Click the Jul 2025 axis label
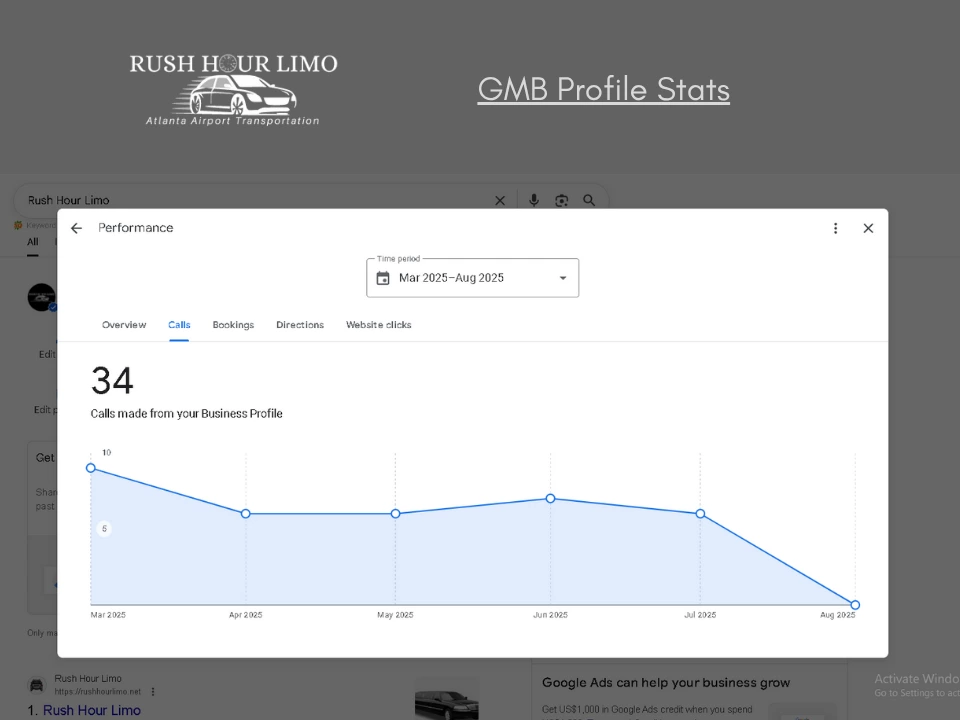Image resolution: width=960 pixels, height=720 pixels. tap(700, 615)
